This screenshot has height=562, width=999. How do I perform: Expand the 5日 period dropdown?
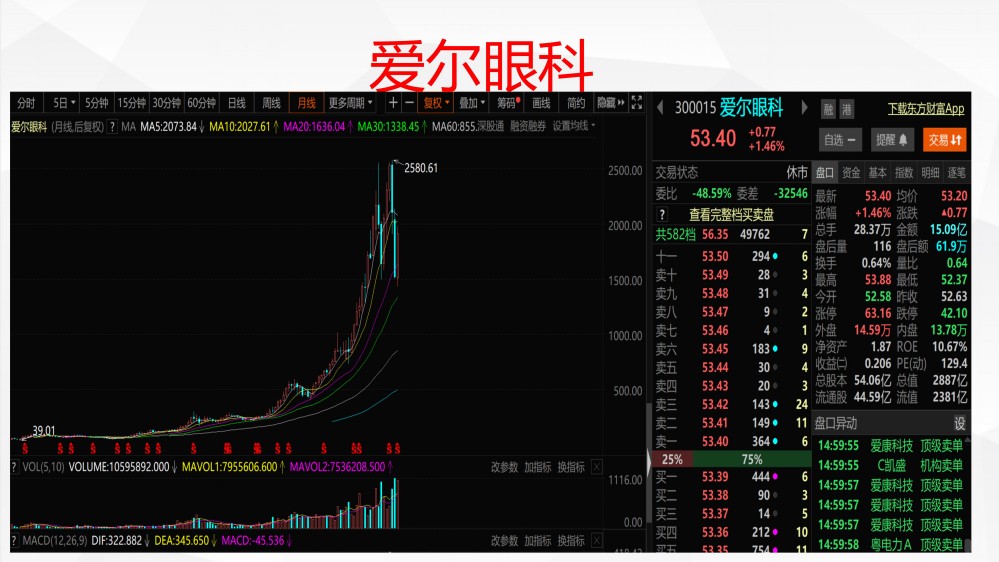coord(64,103)
